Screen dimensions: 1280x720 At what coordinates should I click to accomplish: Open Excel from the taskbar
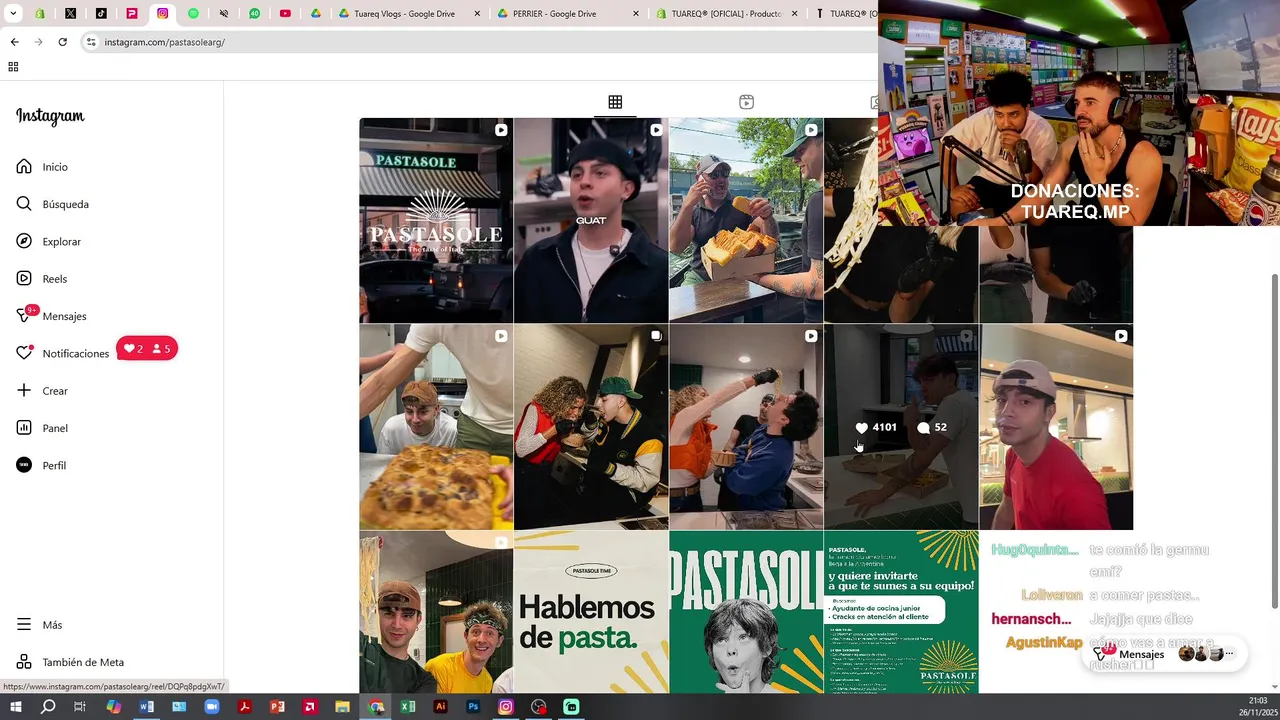[408, 707]
